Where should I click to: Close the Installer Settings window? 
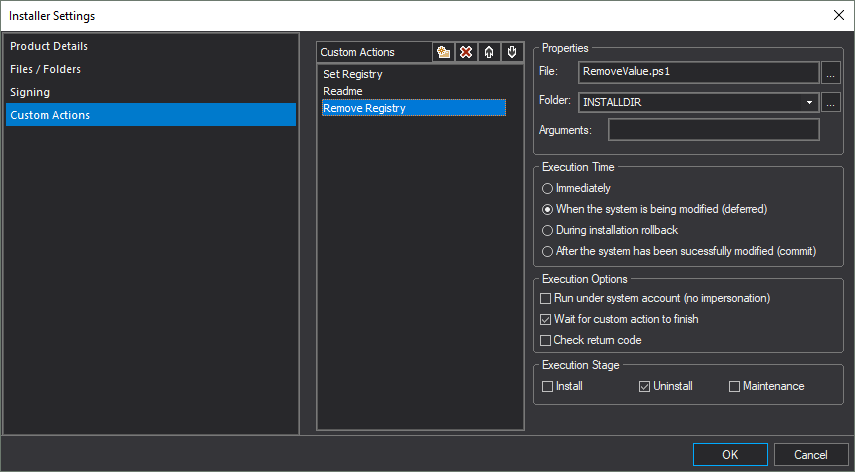pos(839,15)
